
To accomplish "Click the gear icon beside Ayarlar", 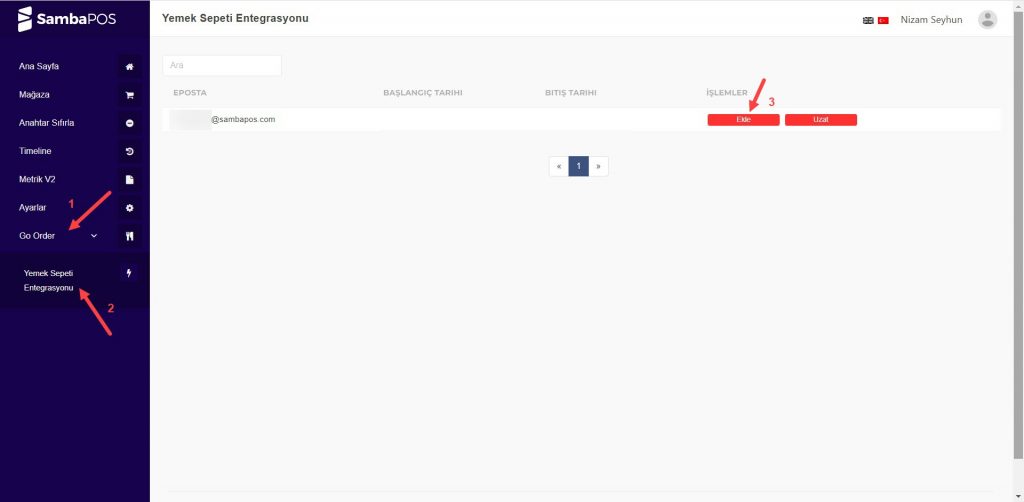I will click(x=129, y=208).
